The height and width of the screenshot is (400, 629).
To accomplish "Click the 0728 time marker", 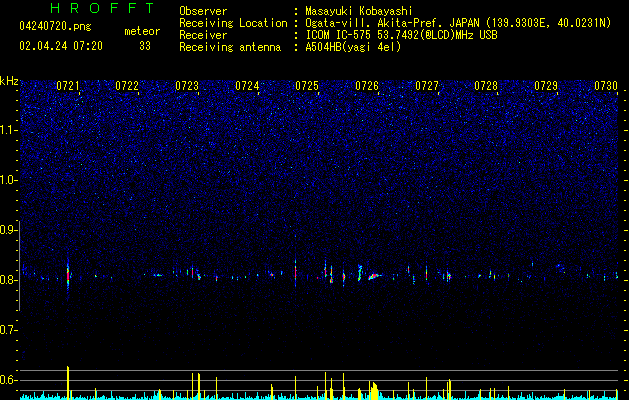I will click(x=486, y=86).
